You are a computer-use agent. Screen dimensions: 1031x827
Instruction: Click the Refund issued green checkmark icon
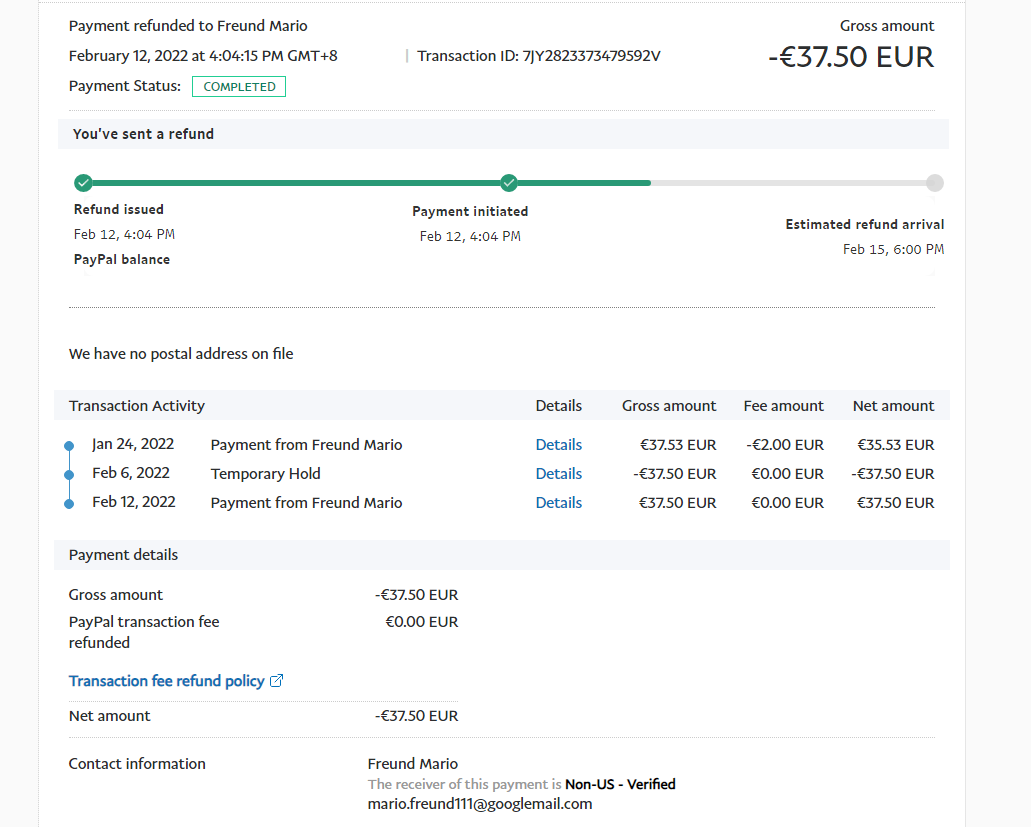point(83,183)
